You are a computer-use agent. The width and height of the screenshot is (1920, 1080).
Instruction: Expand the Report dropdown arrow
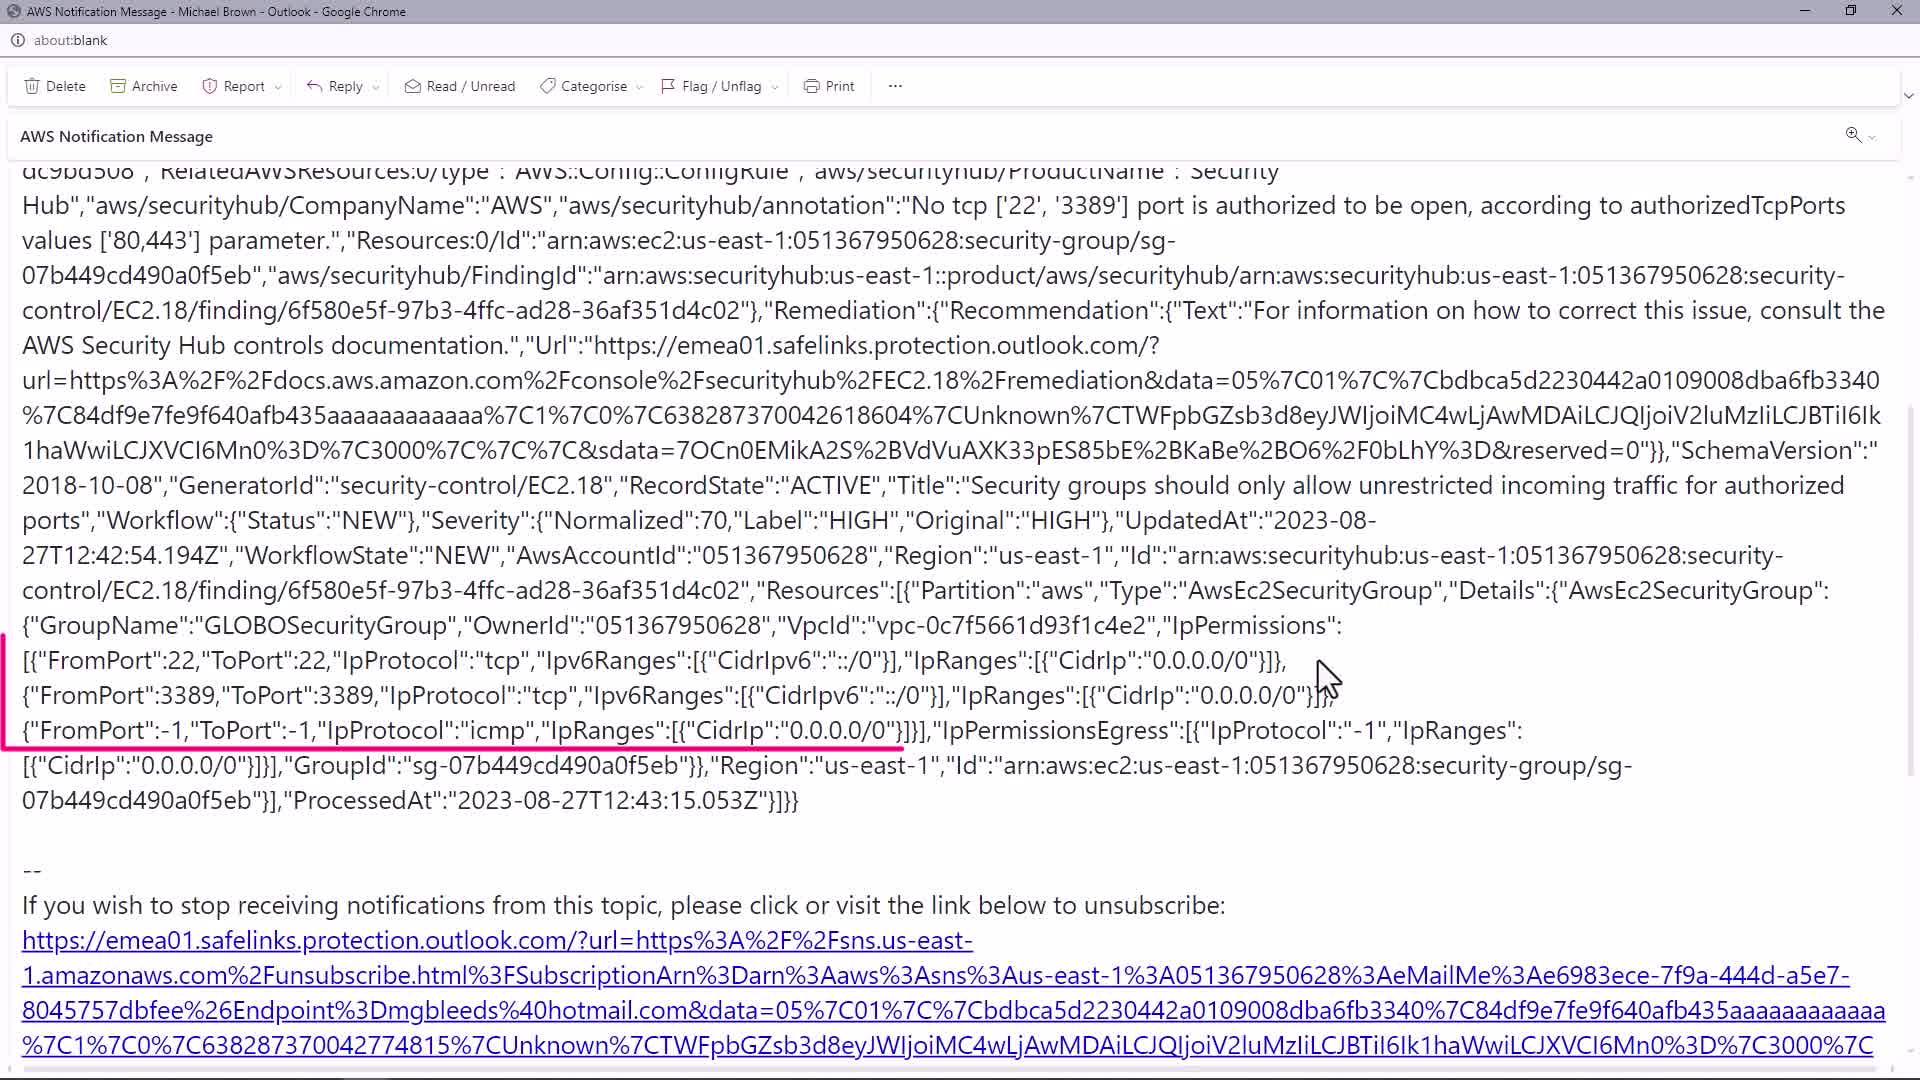click(x=278, y=87)
